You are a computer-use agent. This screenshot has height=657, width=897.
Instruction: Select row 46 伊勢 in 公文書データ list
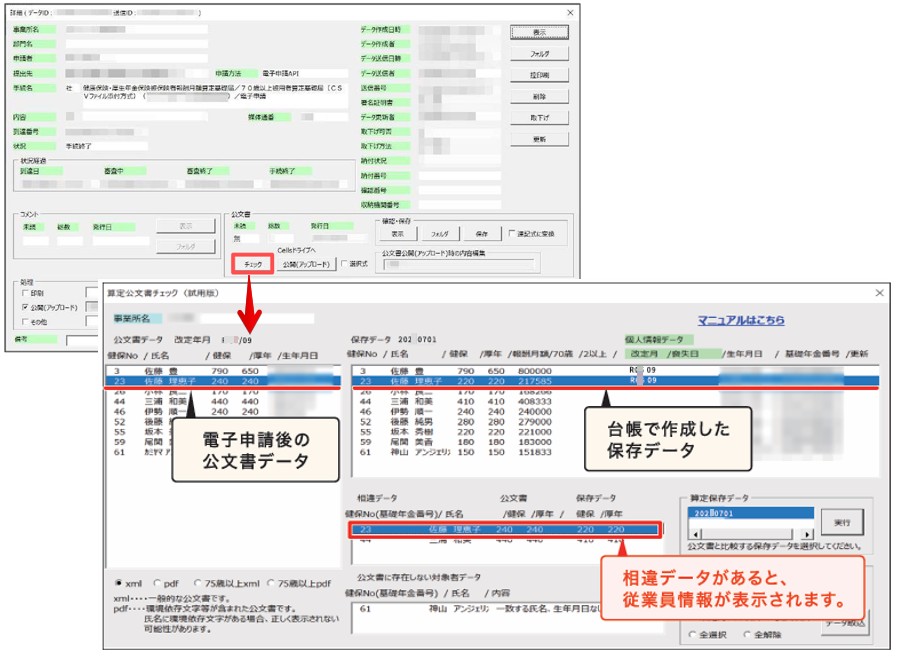click(223, 411)
